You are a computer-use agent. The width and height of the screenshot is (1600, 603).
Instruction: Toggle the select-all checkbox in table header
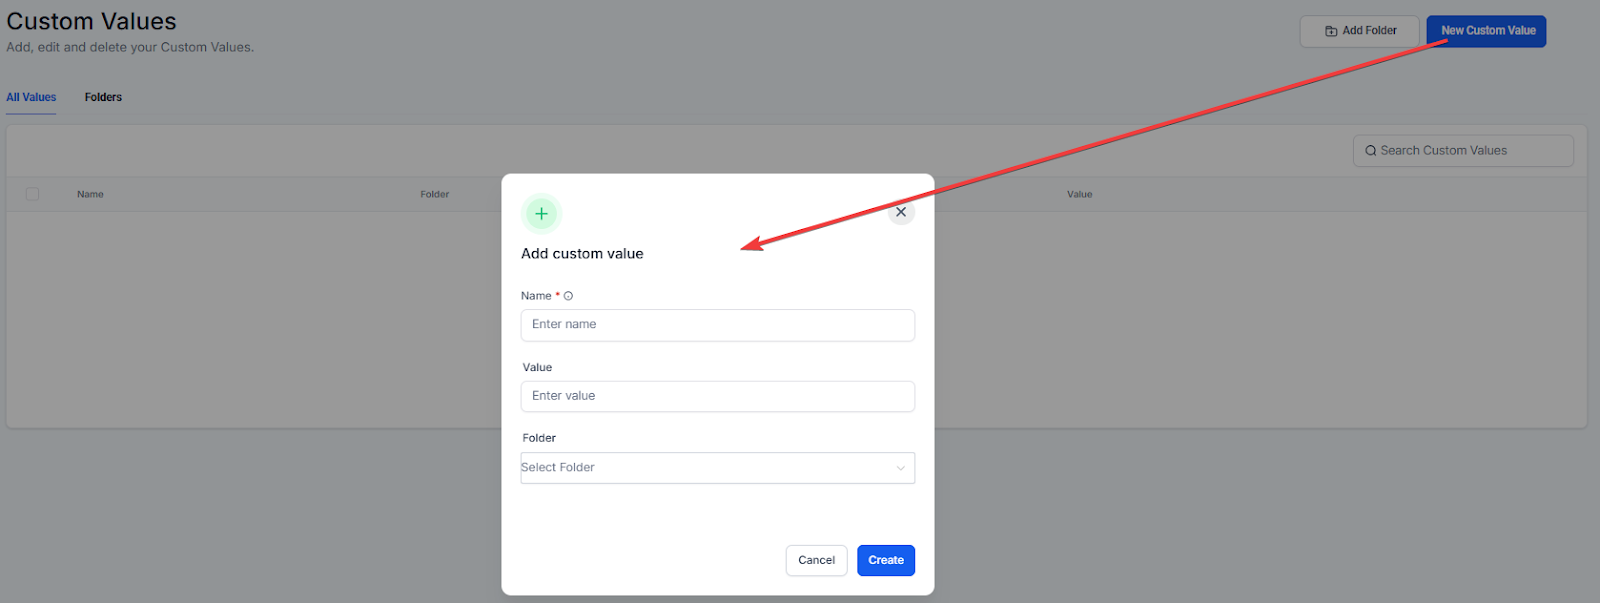click(x=32, y=194)
